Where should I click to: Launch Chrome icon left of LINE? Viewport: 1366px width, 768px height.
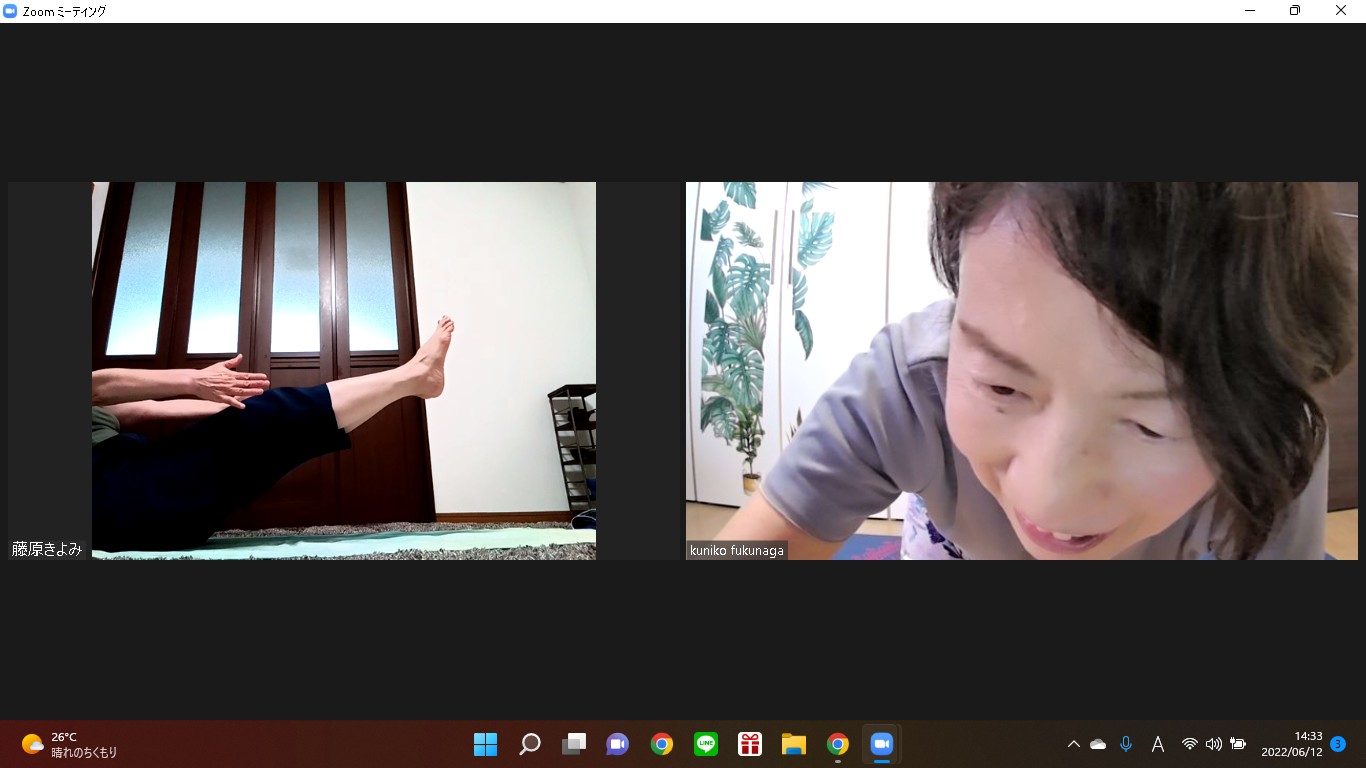pos(662,744)
